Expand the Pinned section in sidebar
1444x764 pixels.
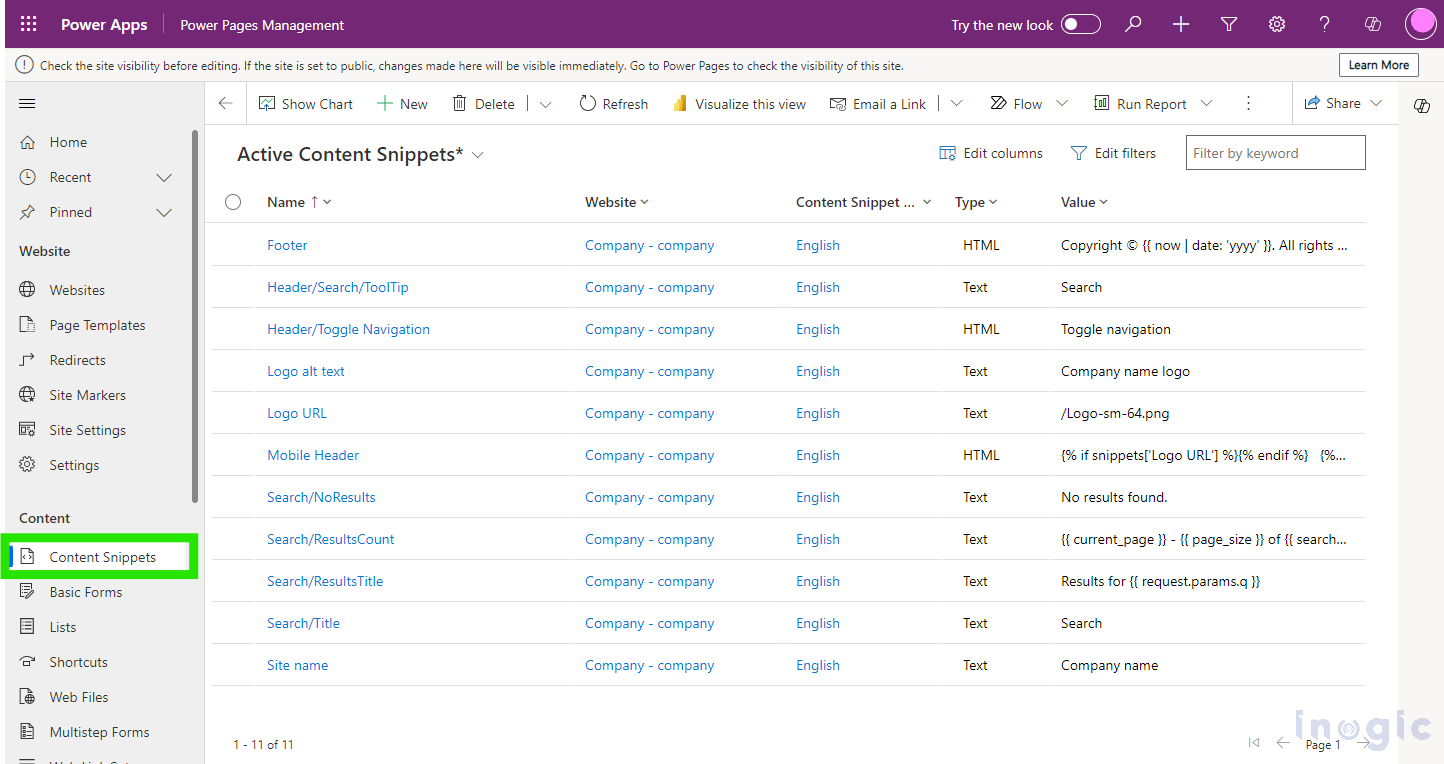click(x=165, y=212)
